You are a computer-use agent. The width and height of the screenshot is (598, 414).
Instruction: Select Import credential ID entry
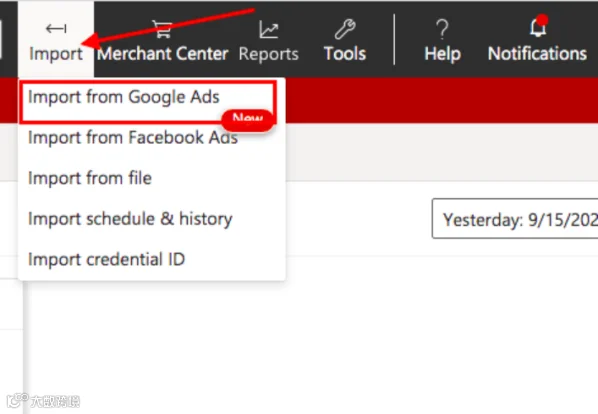(106, 260)
